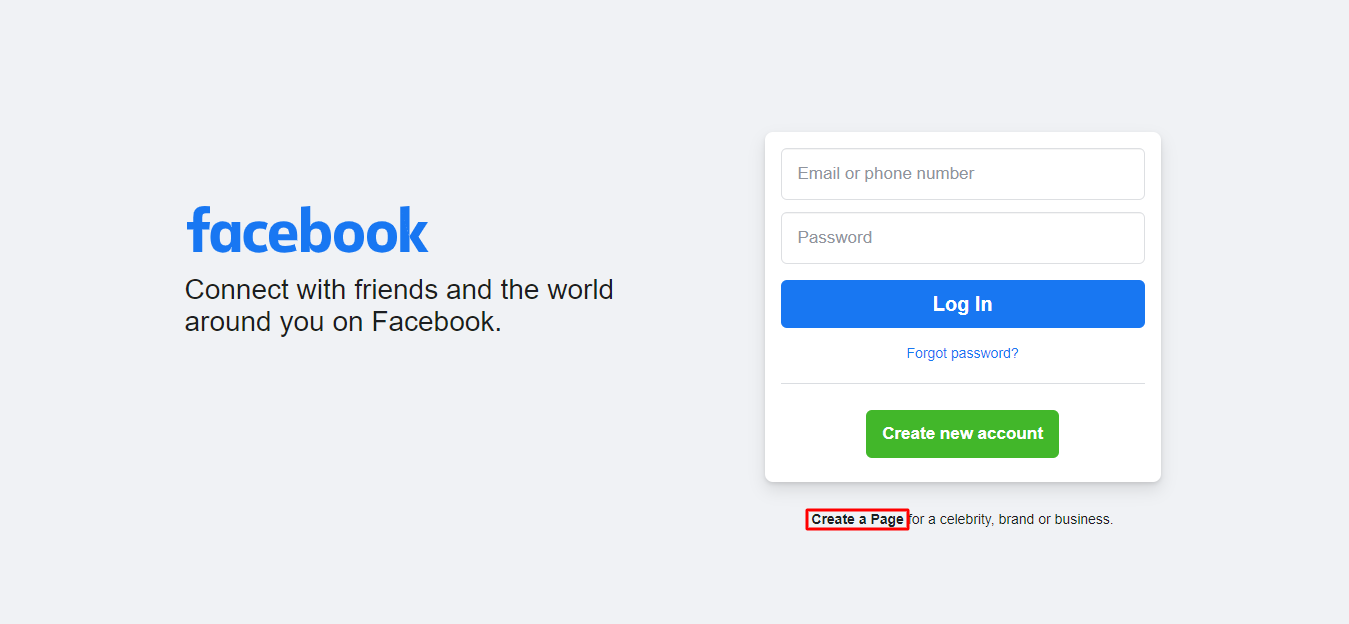Viewport: 1349px width, 624px height.
Task: Click the word Facebook. ending the tagline
Action: coord(437,322)
